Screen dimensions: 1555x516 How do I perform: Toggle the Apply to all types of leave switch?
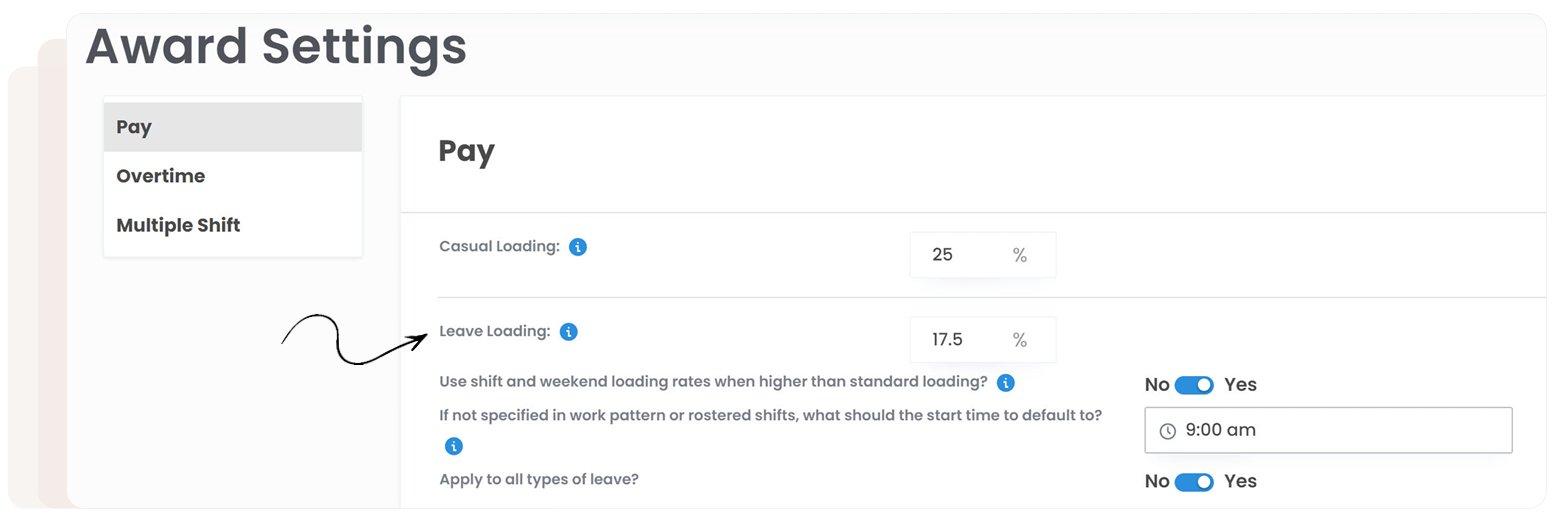1193,482
